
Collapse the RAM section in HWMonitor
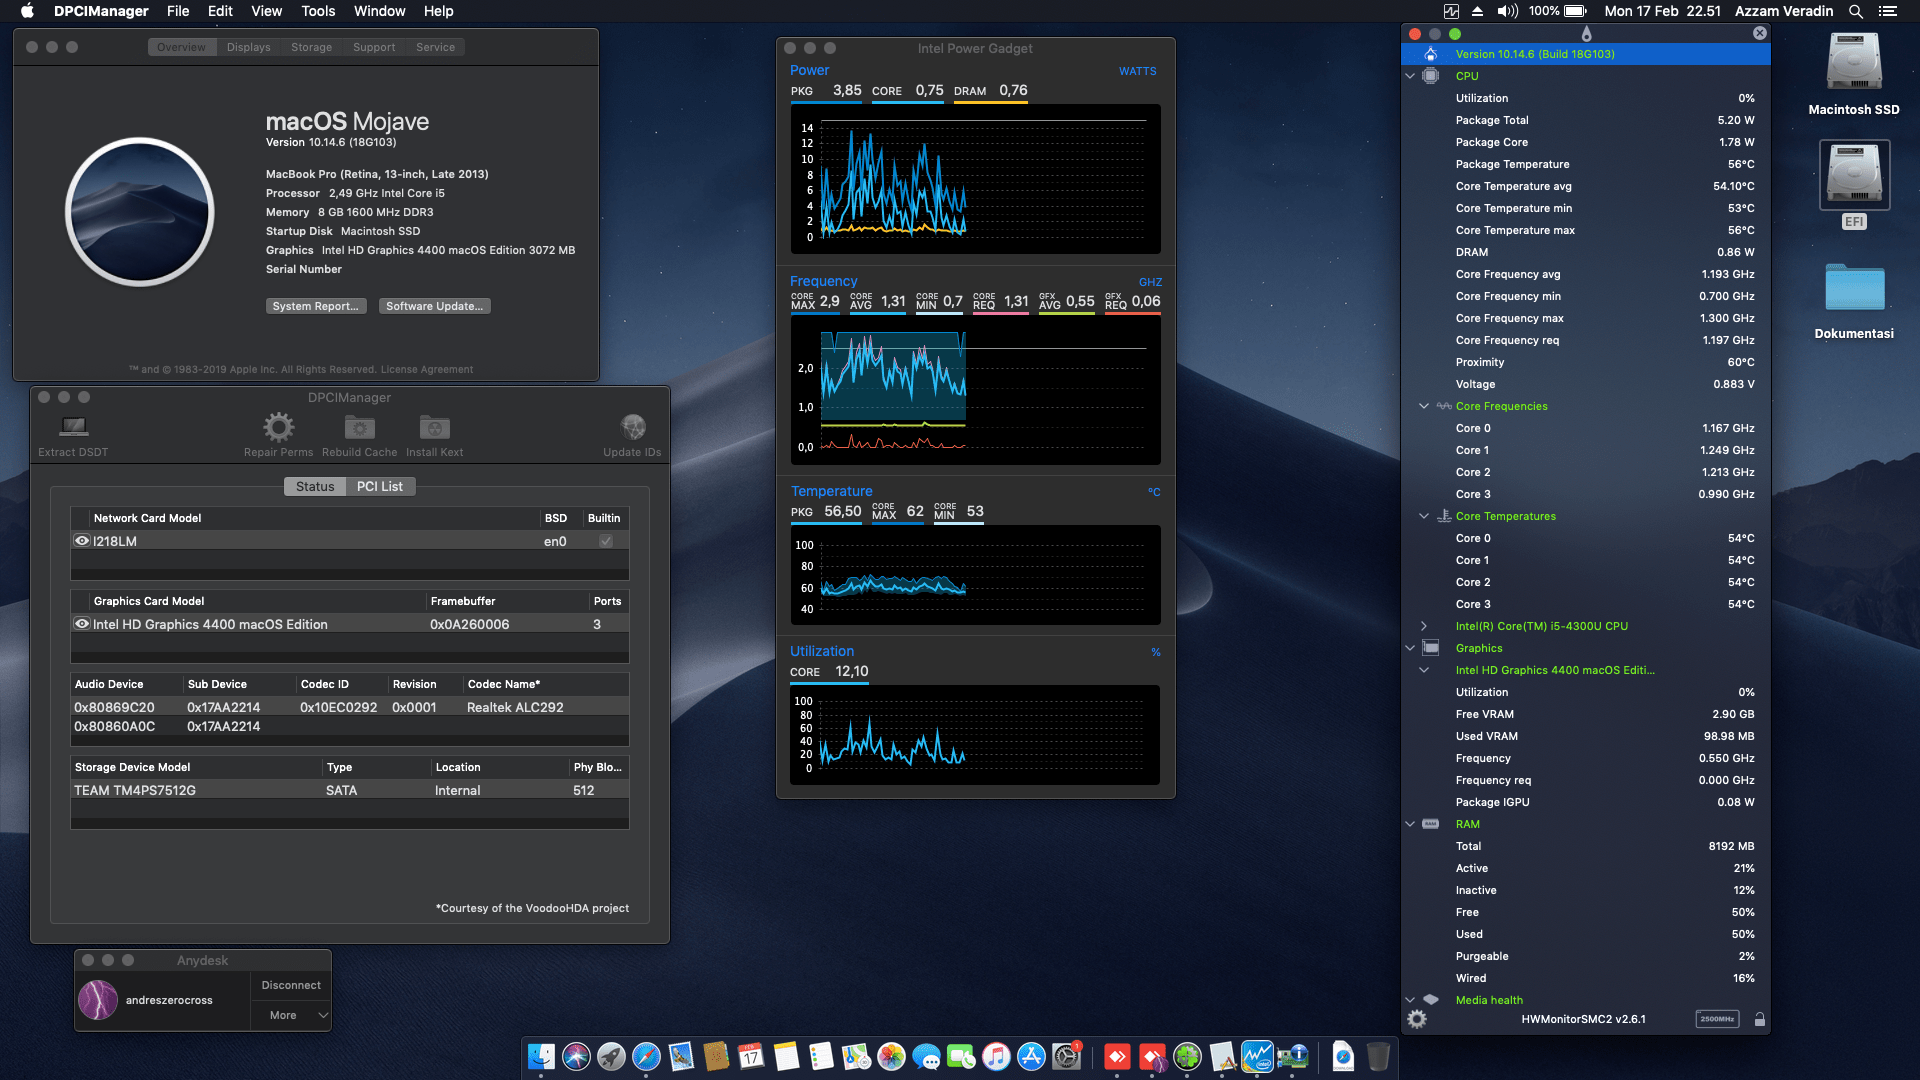1410,824
